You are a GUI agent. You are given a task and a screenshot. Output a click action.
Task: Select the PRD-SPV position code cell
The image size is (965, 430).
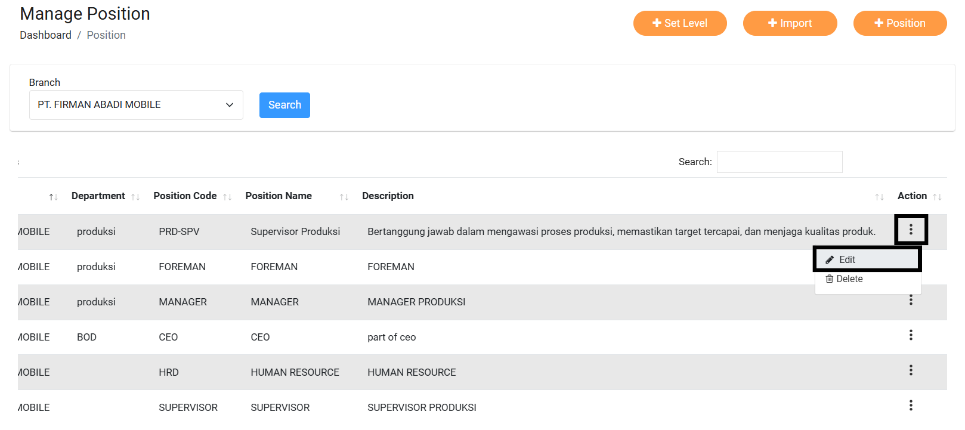pyautogui.click(x=179, y=232)
